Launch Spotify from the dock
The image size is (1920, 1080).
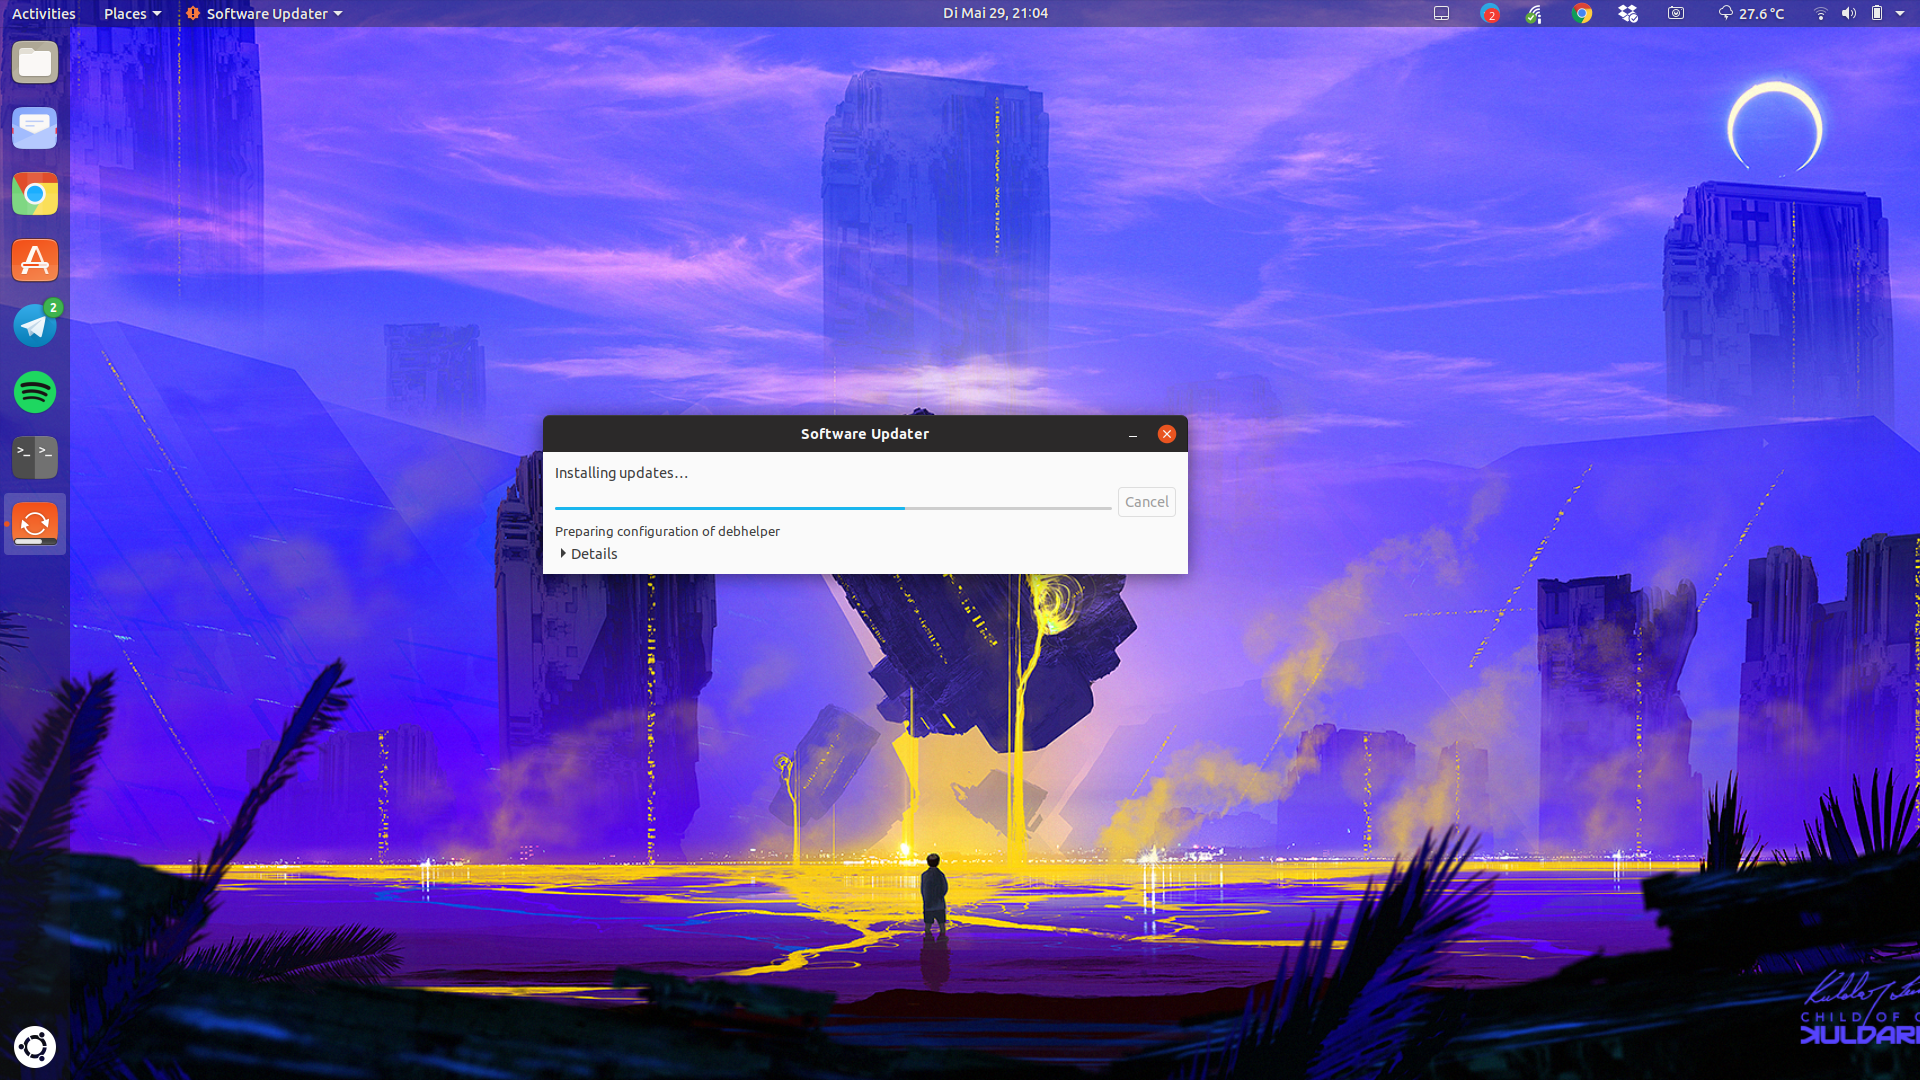pos(35,392)
